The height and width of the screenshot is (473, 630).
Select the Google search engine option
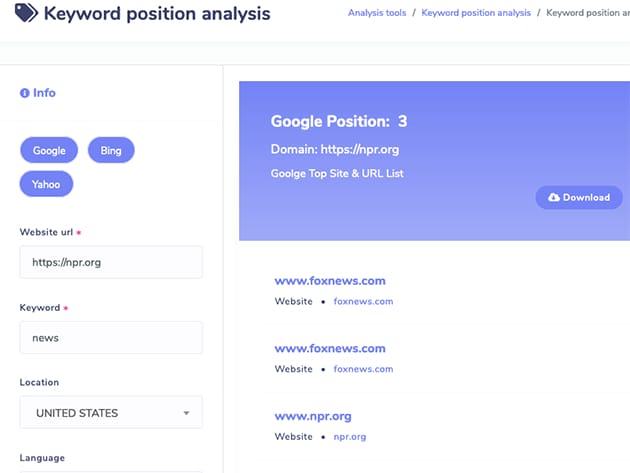(49, 151)
